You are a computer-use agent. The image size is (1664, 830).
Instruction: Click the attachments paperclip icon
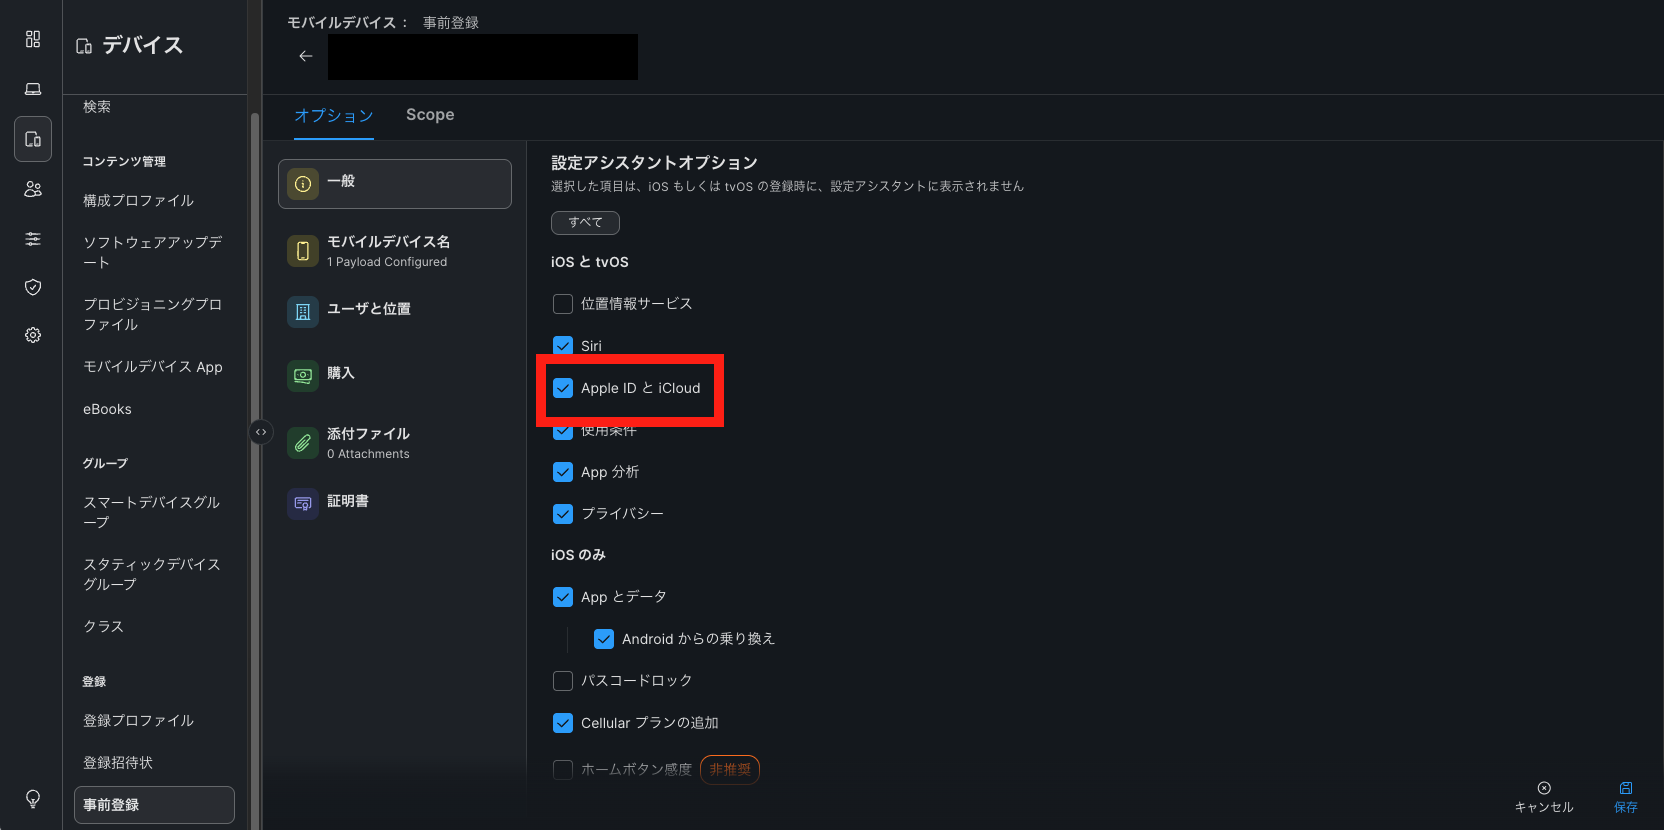303,443
